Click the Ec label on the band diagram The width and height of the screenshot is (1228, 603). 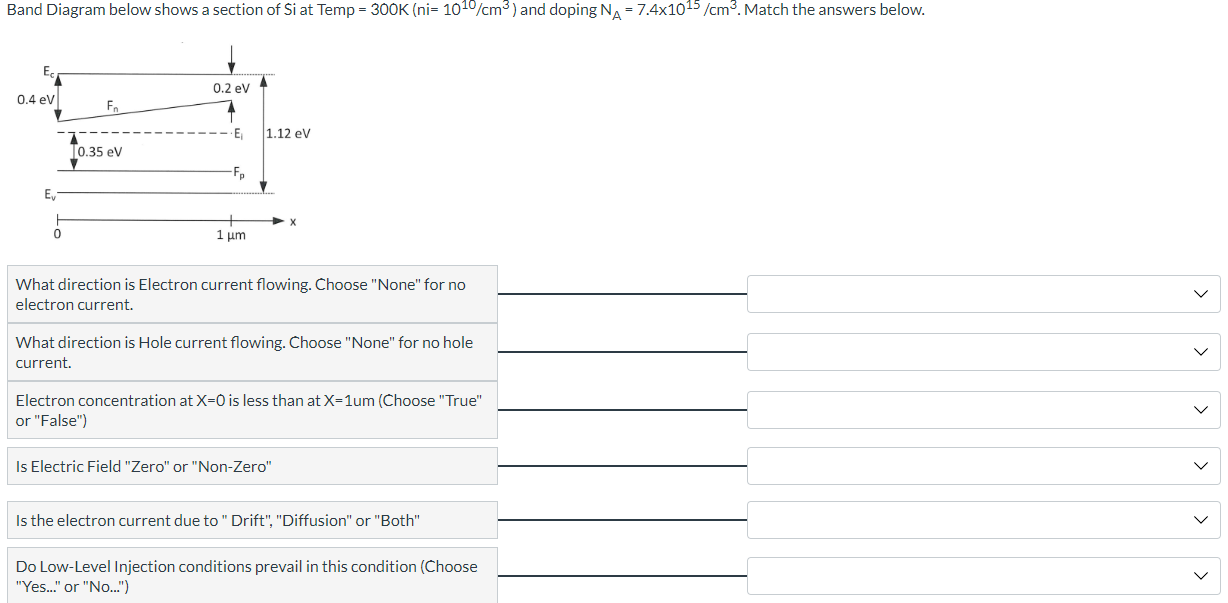click(x=47, y=72)
